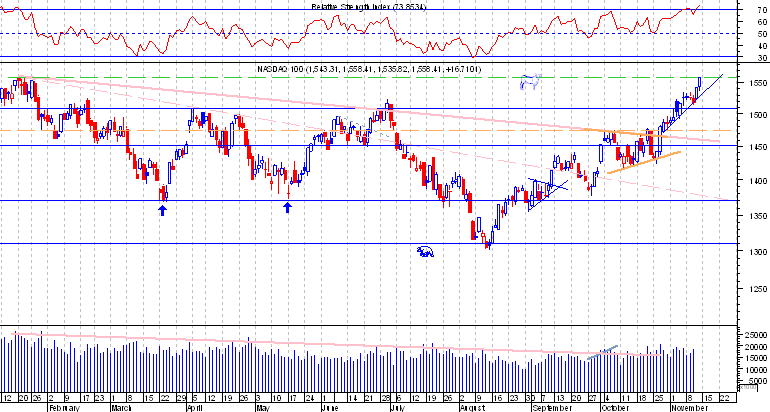Screen dimensions: 770x412
Task: Select the July month label
Action: click(x=396, y=408)
